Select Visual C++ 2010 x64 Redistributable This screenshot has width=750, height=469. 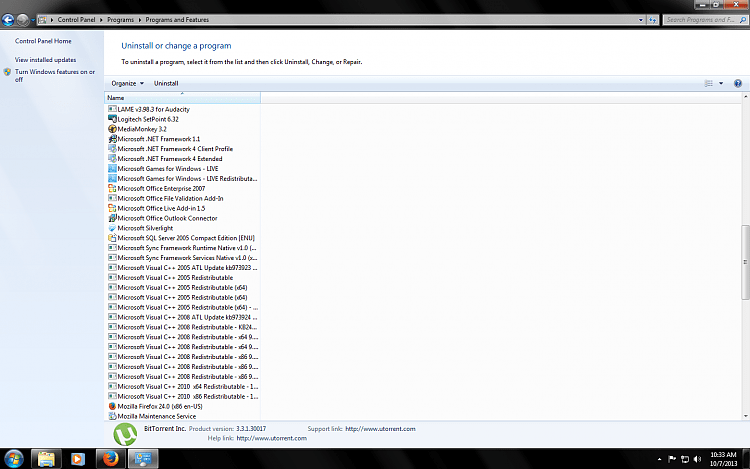click(x=188, y=386)
